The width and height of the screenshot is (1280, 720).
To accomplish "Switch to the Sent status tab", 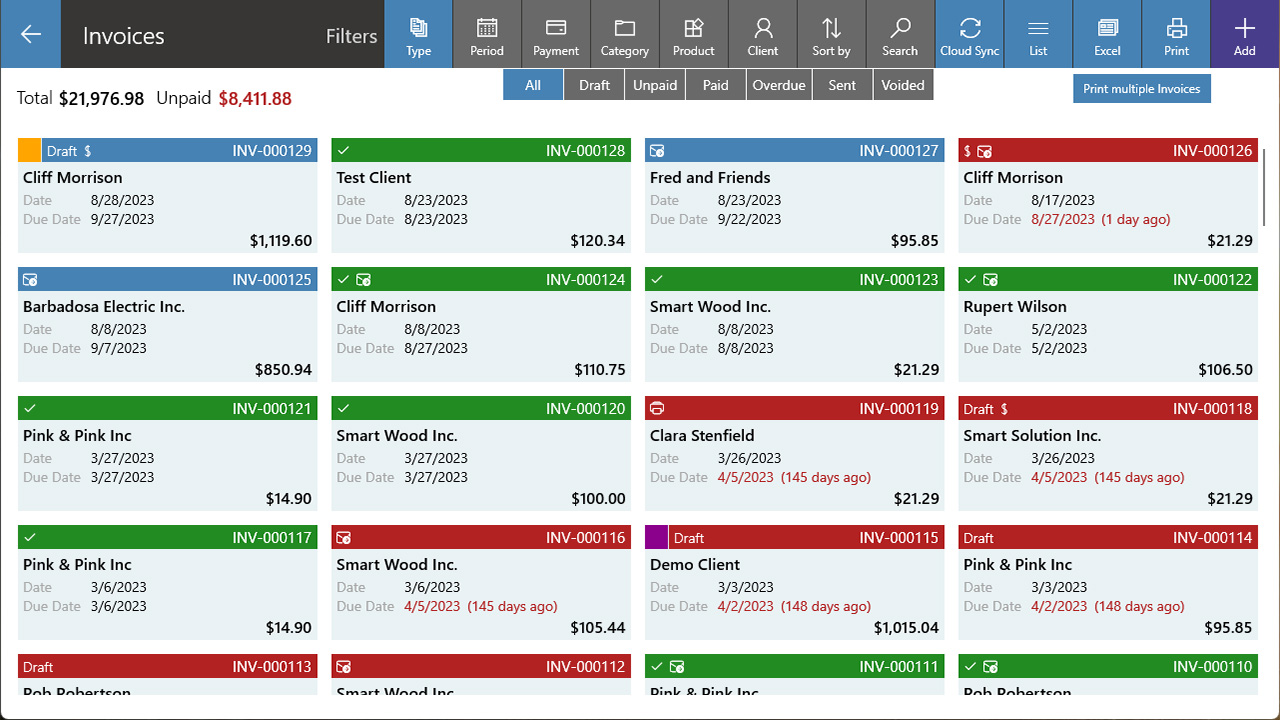I will click(x=843, y=85).
